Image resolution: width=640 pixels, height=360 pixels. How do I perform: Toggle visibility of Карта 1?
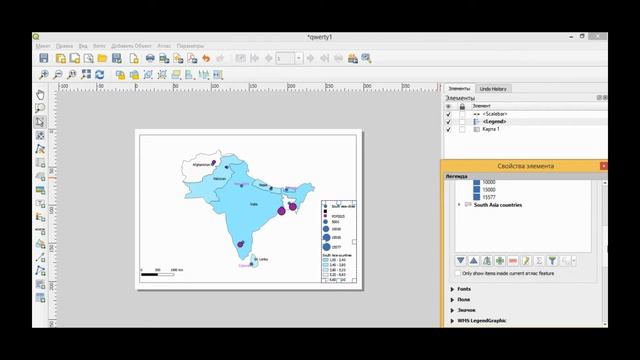[449, 129]
